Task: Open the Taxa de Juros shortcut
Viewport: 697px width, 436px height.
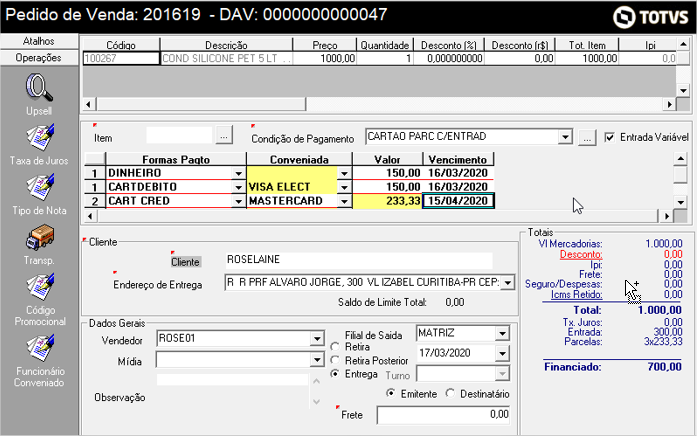Action: click(40, 138)
